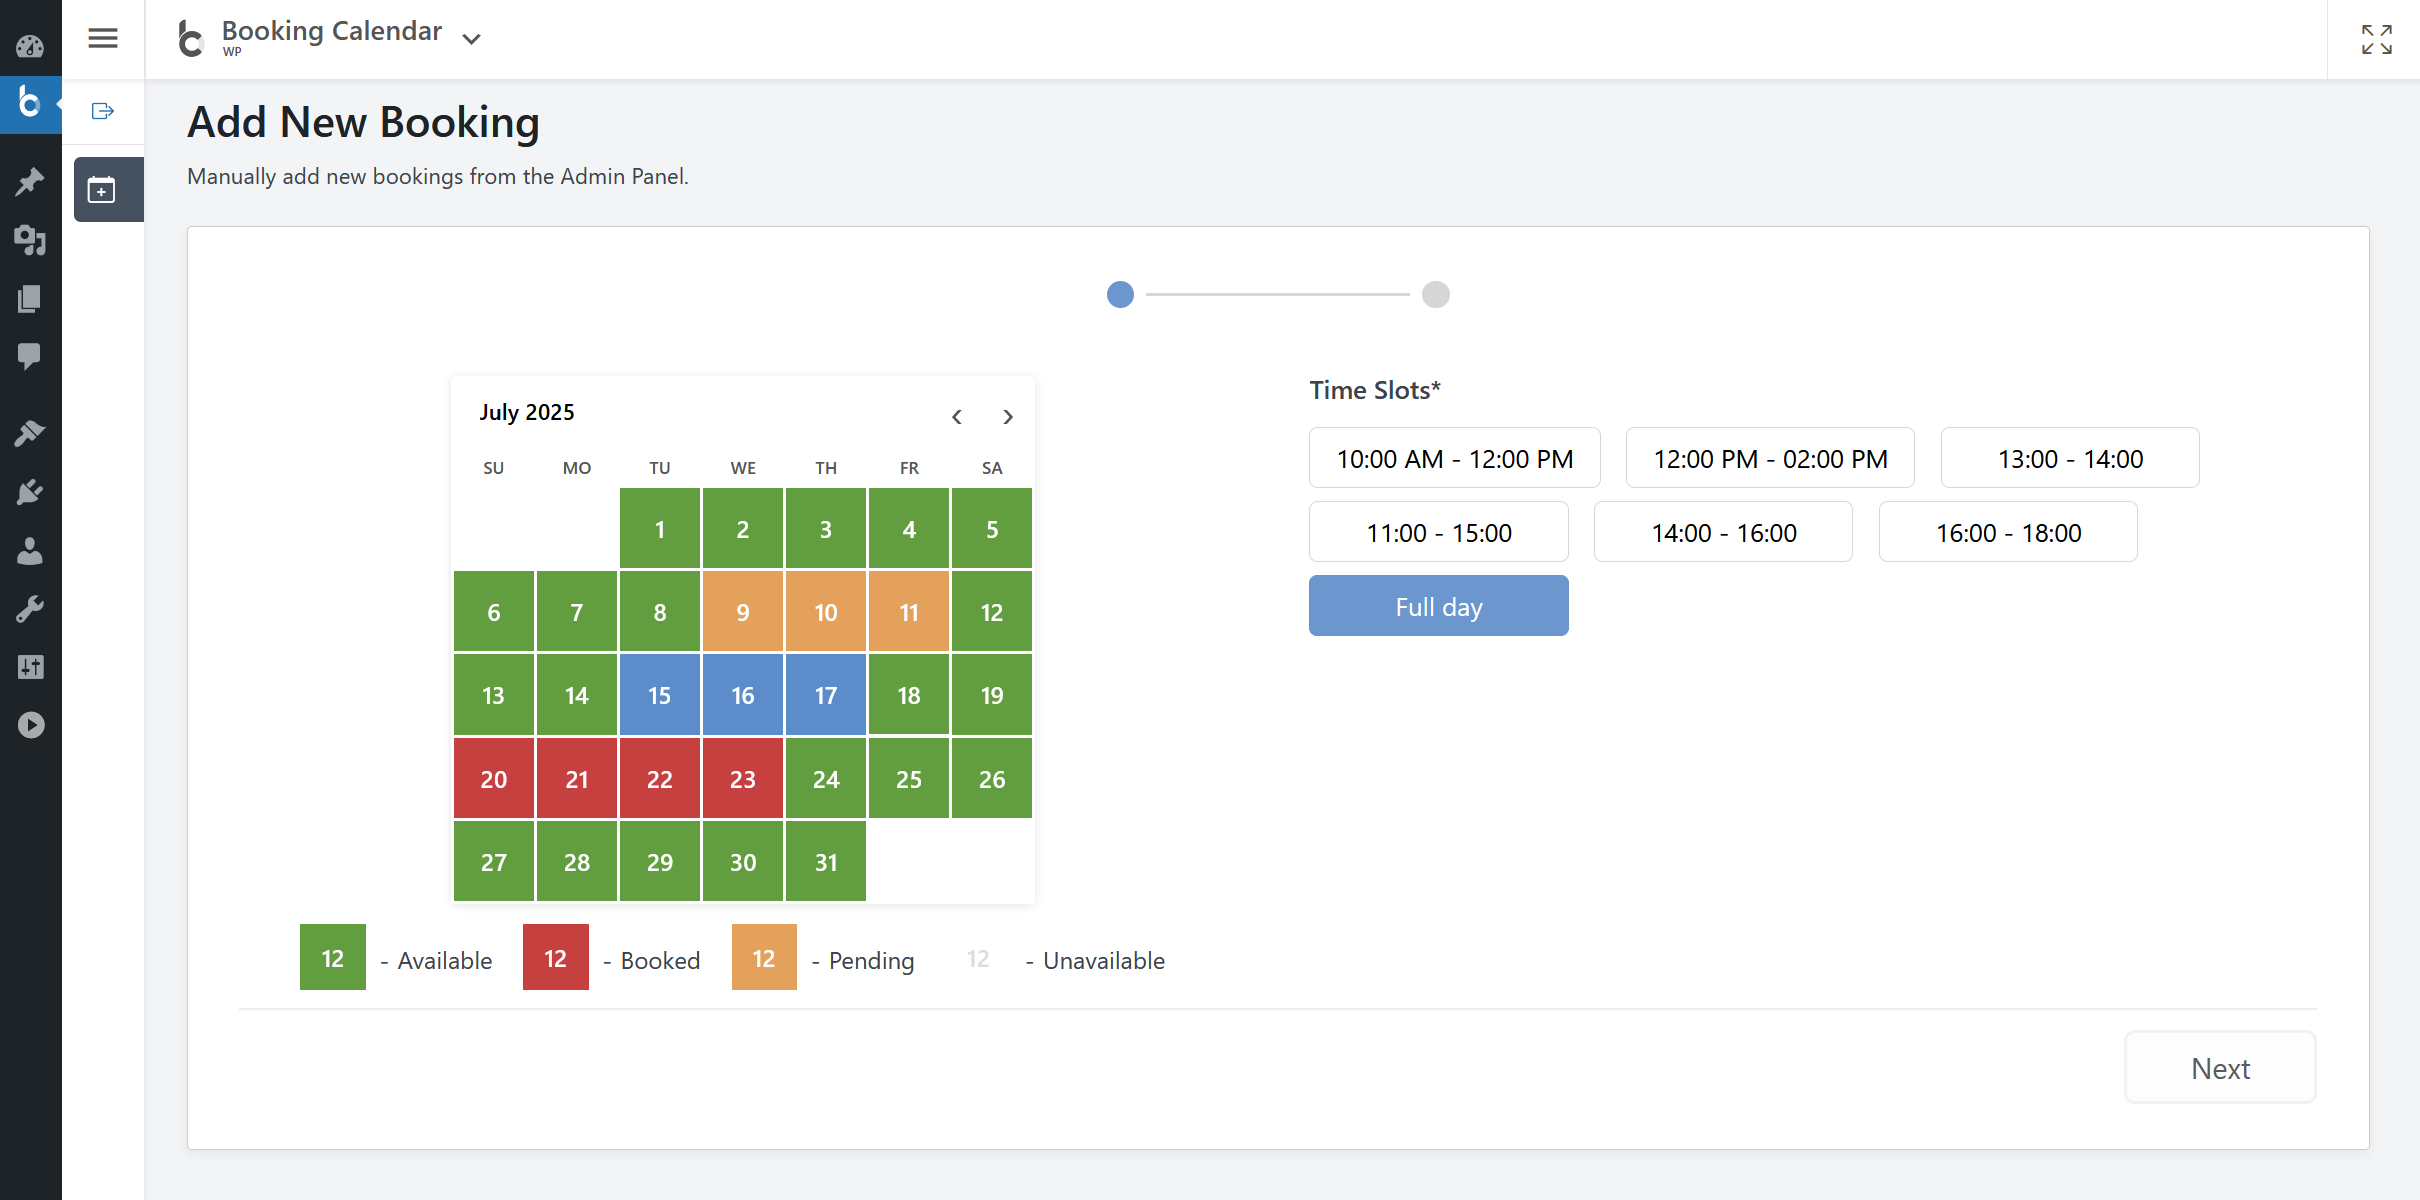Go to previous month in the calendar
The width and height of the screenshot is (2420, 1200).
(x=957, y=417)
